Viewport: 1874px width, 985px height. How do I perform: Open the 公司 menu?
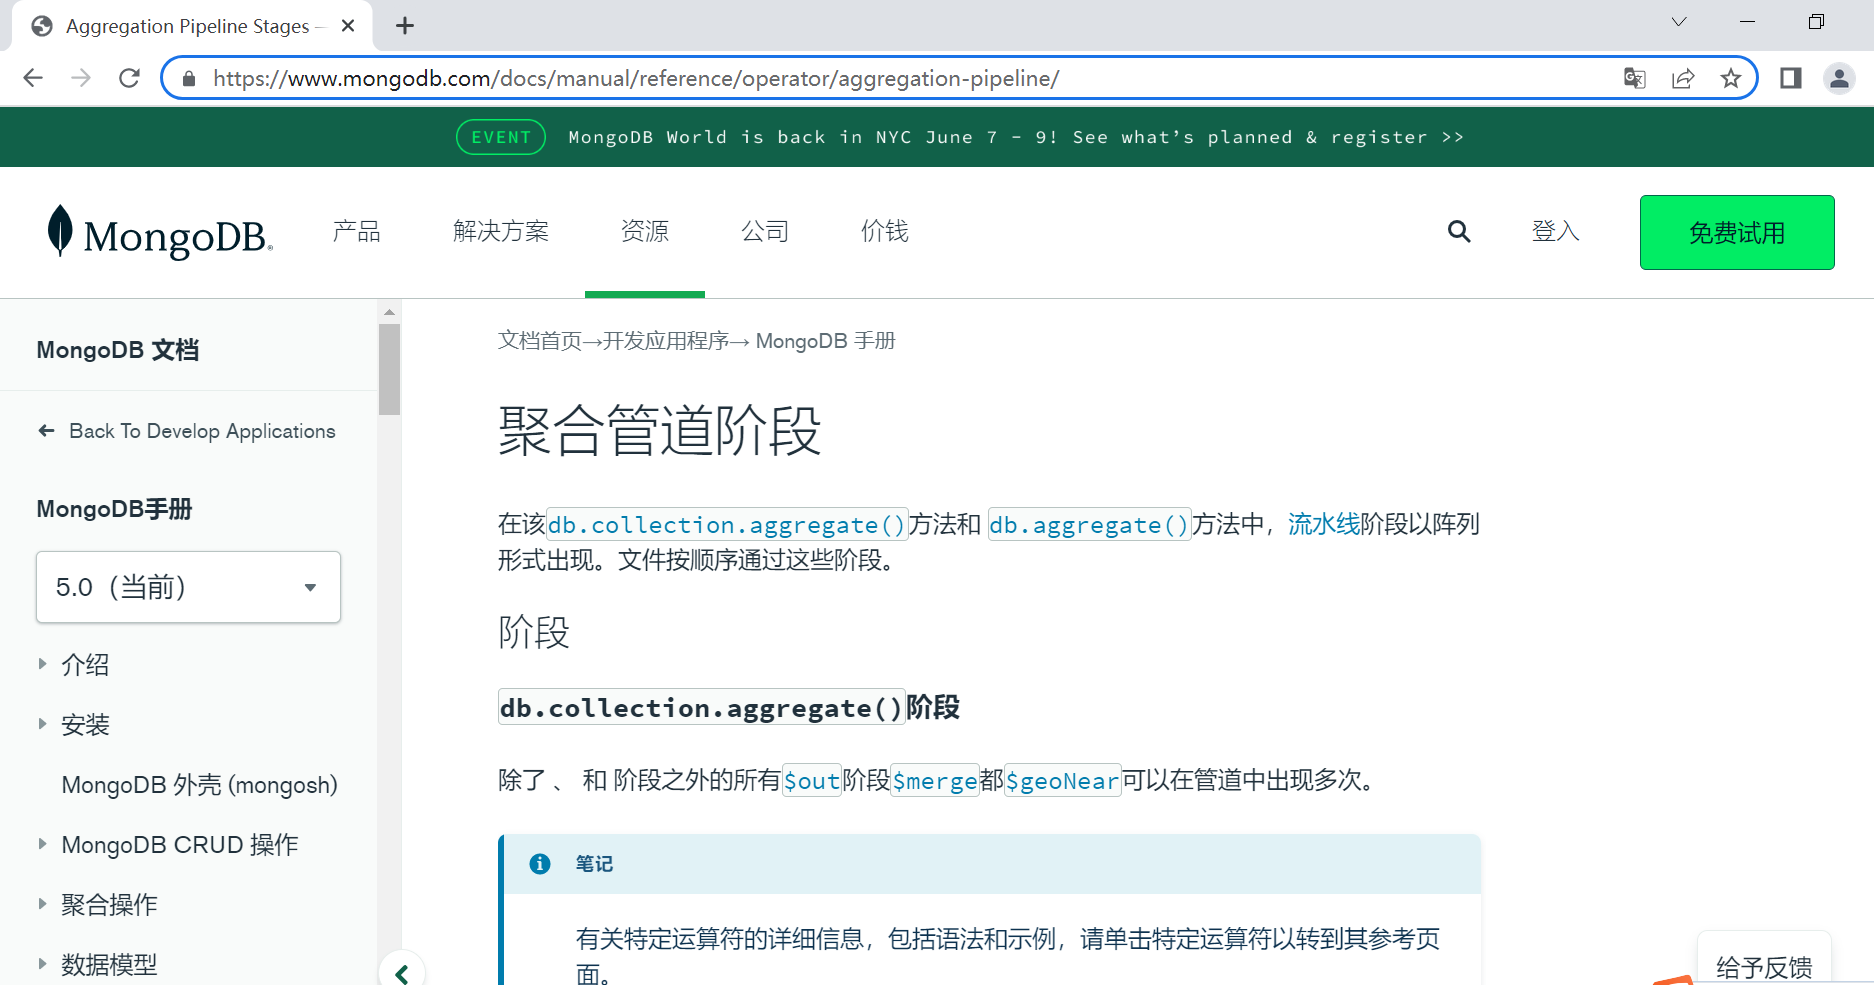[x=765, y=232]
